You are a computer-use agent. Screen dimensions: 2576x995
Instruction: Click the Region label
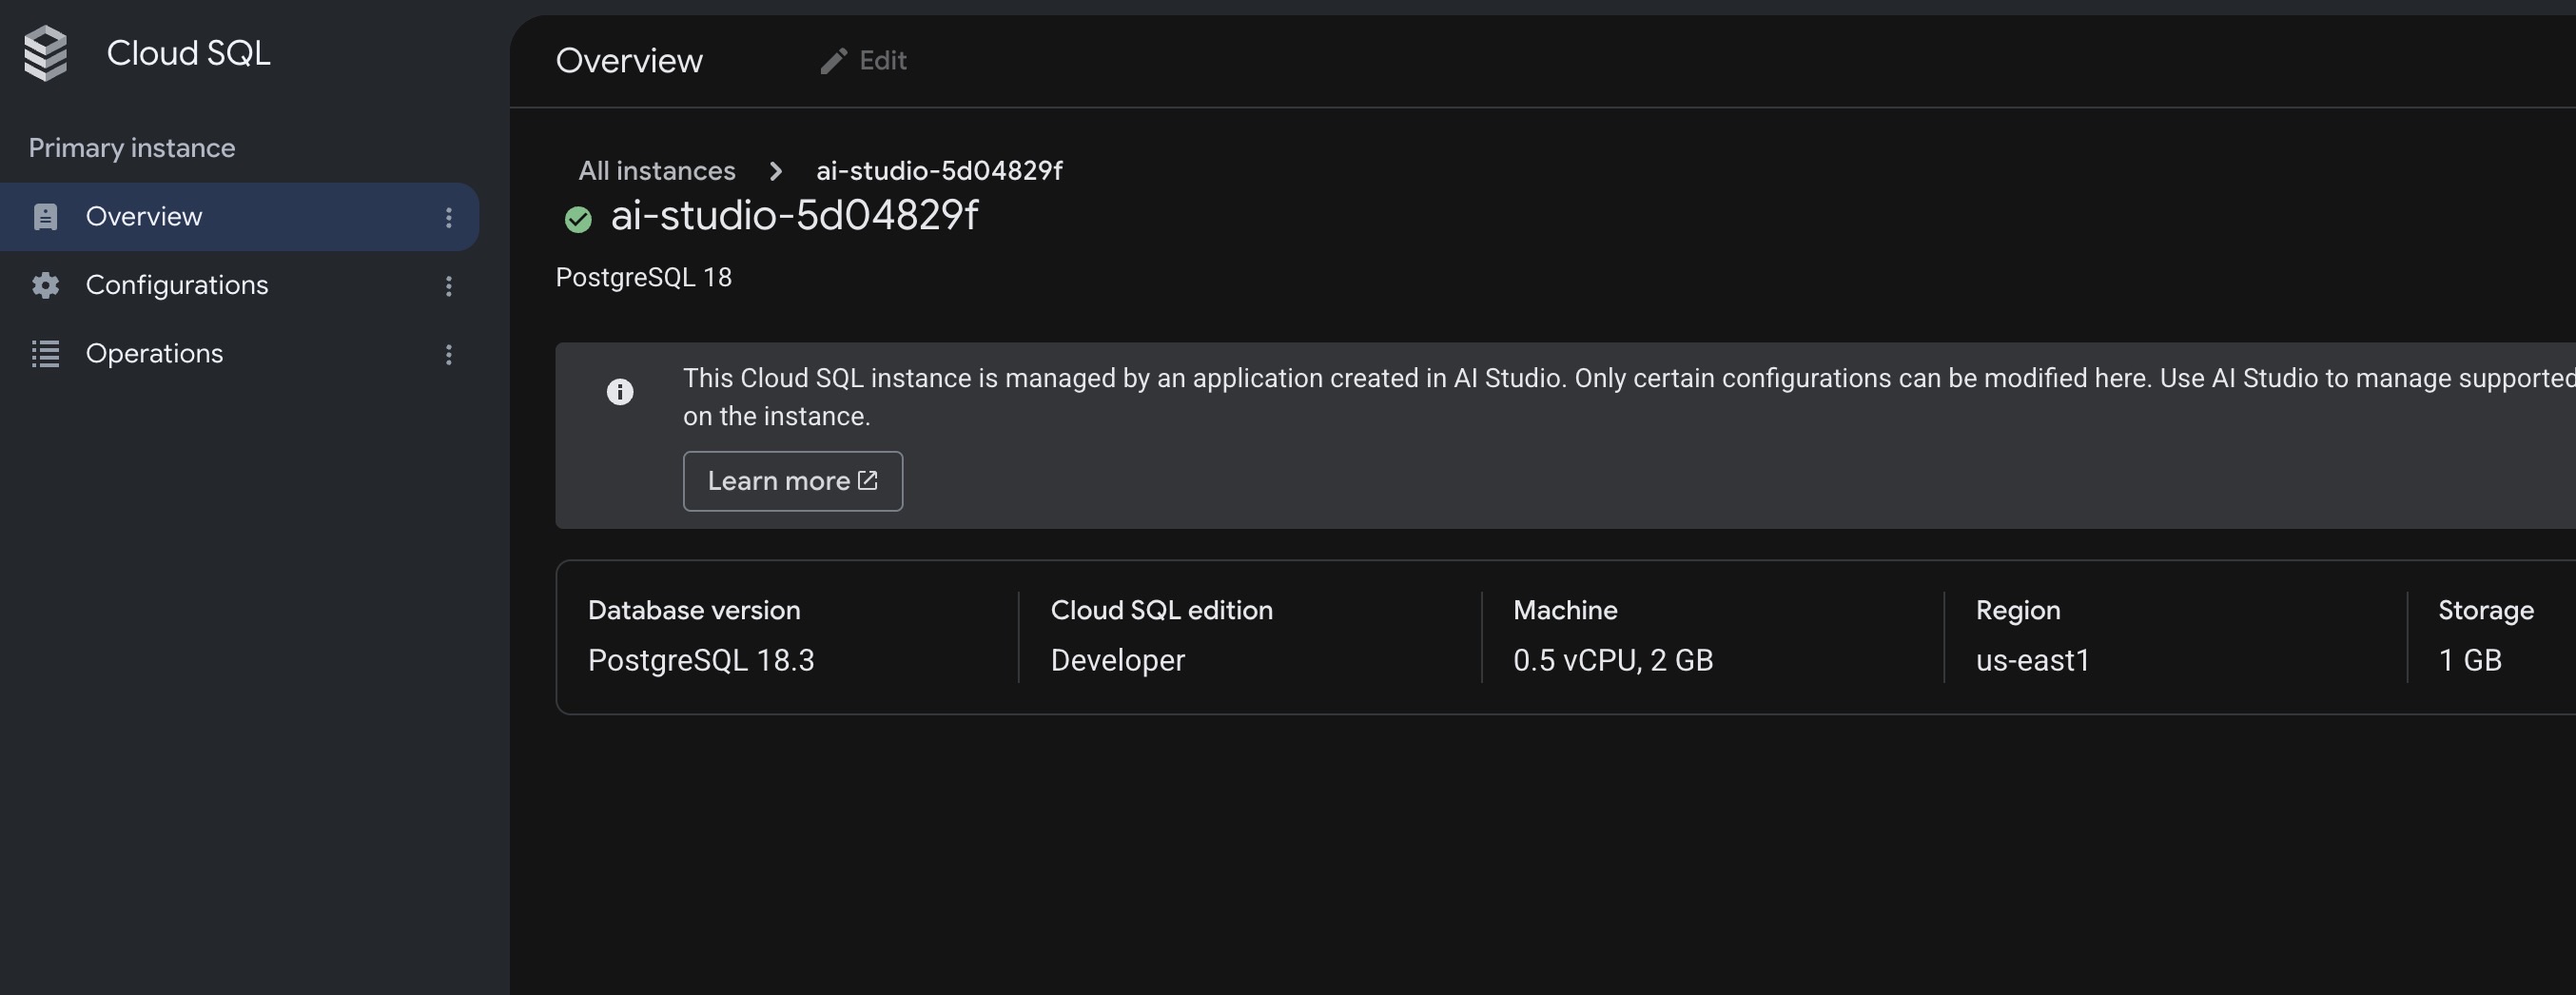2018,610
